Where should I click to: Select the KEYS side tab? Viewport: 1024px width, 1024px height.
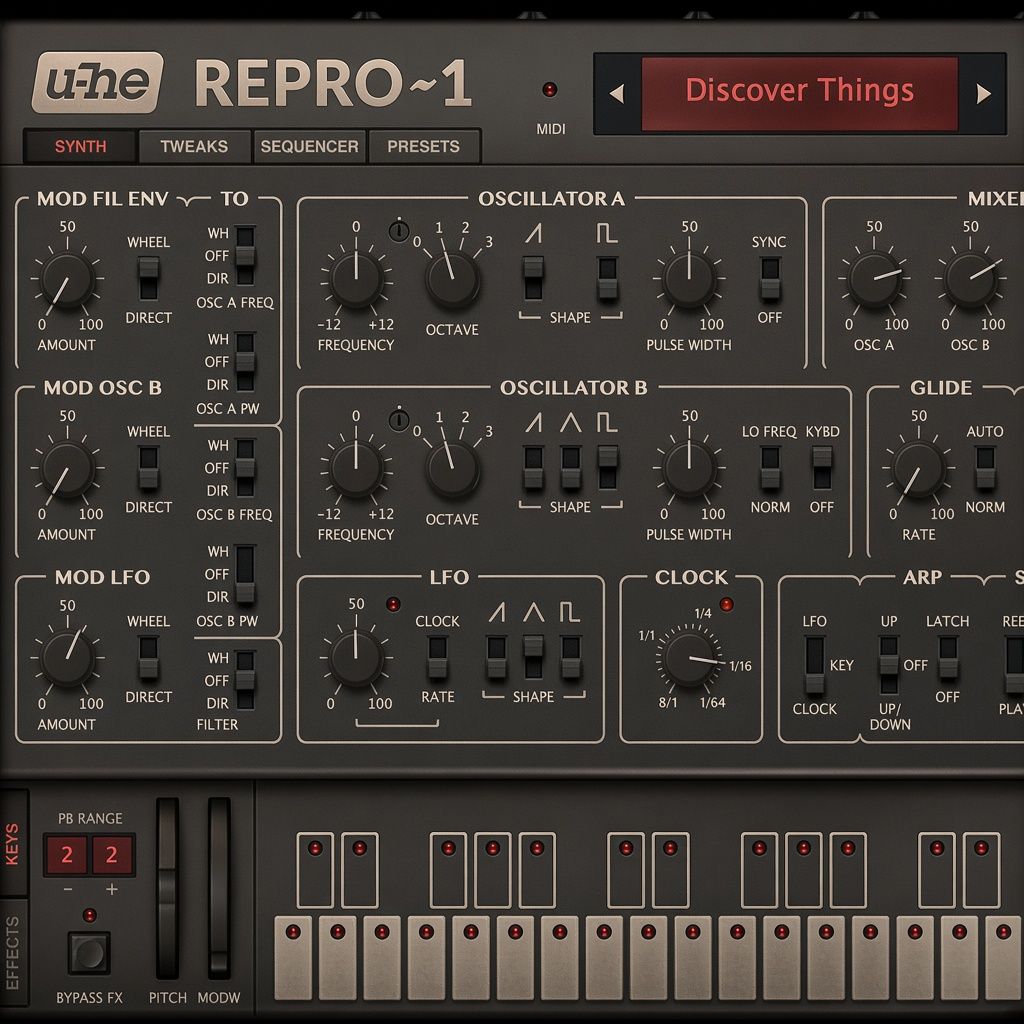coord(13,844)
